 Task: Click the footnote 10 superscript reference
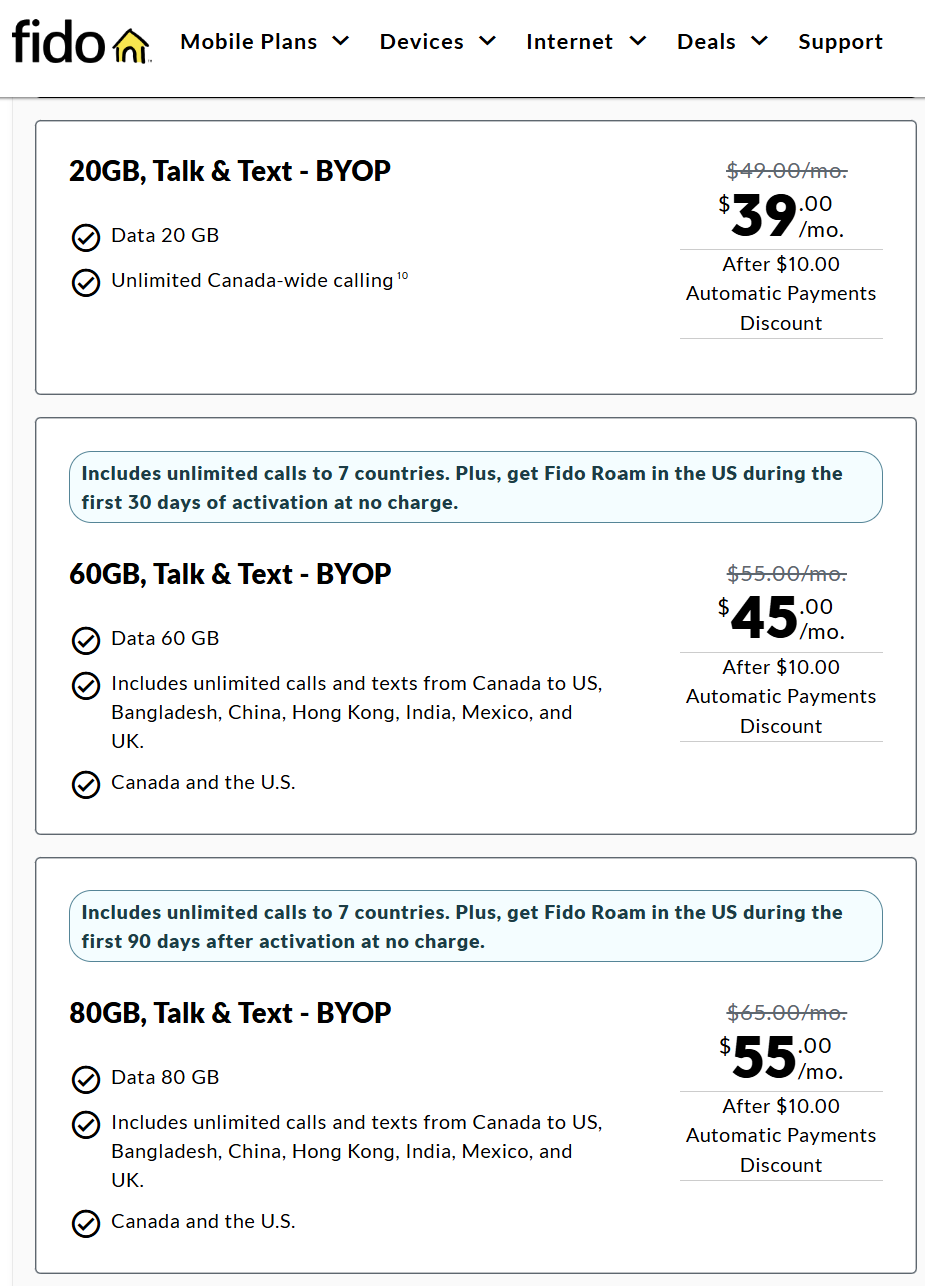click(x=401, y=274)
